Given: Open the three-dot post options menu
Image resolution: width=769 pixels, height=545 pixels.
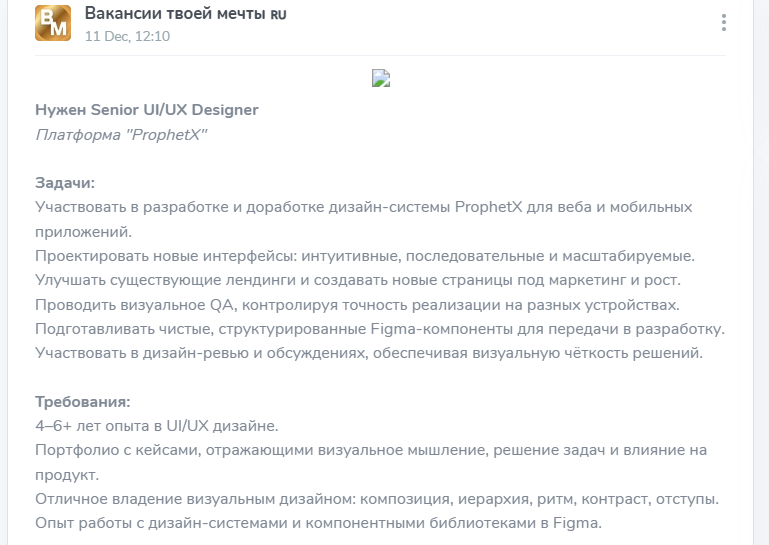Looking at the screenshot, I should 723,23.
